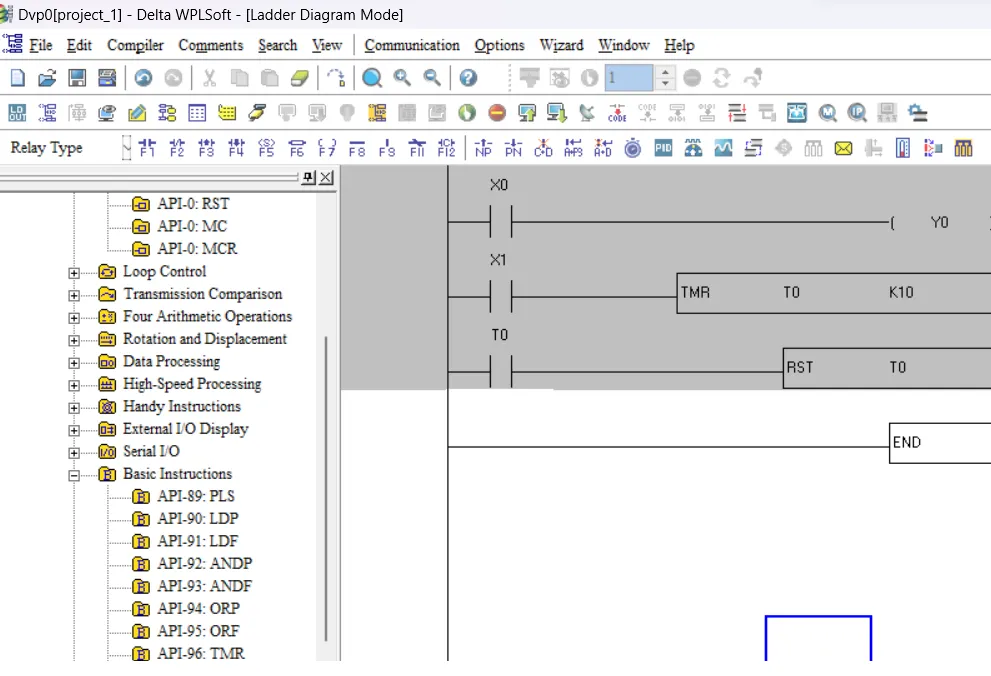Select API-89: PLS in the tree
Image resolution: width=991 pixels, height=676 pixels.
[x=196, y=496]
